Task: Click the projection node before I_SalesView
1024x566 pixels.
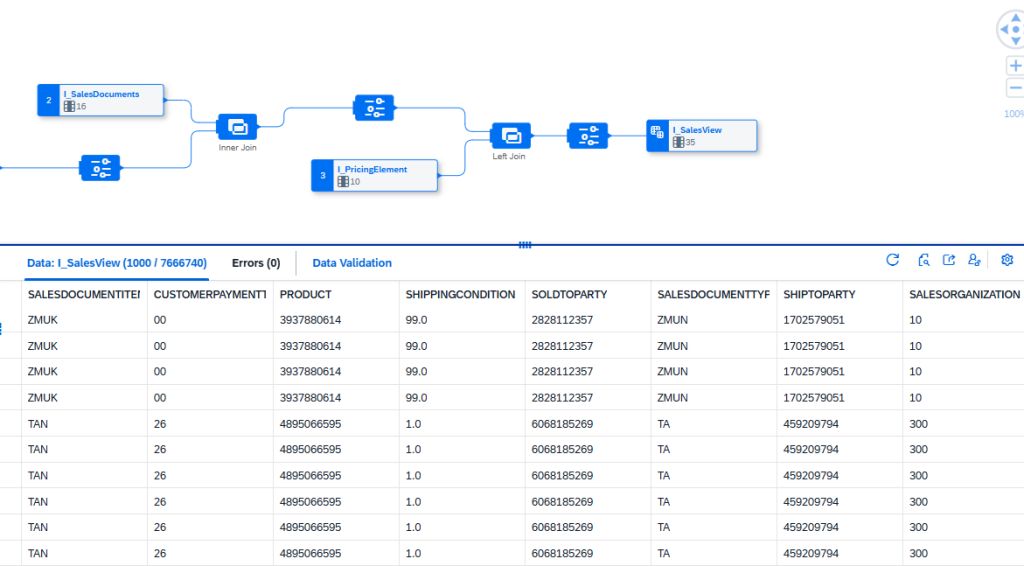Action: point(588,136)
